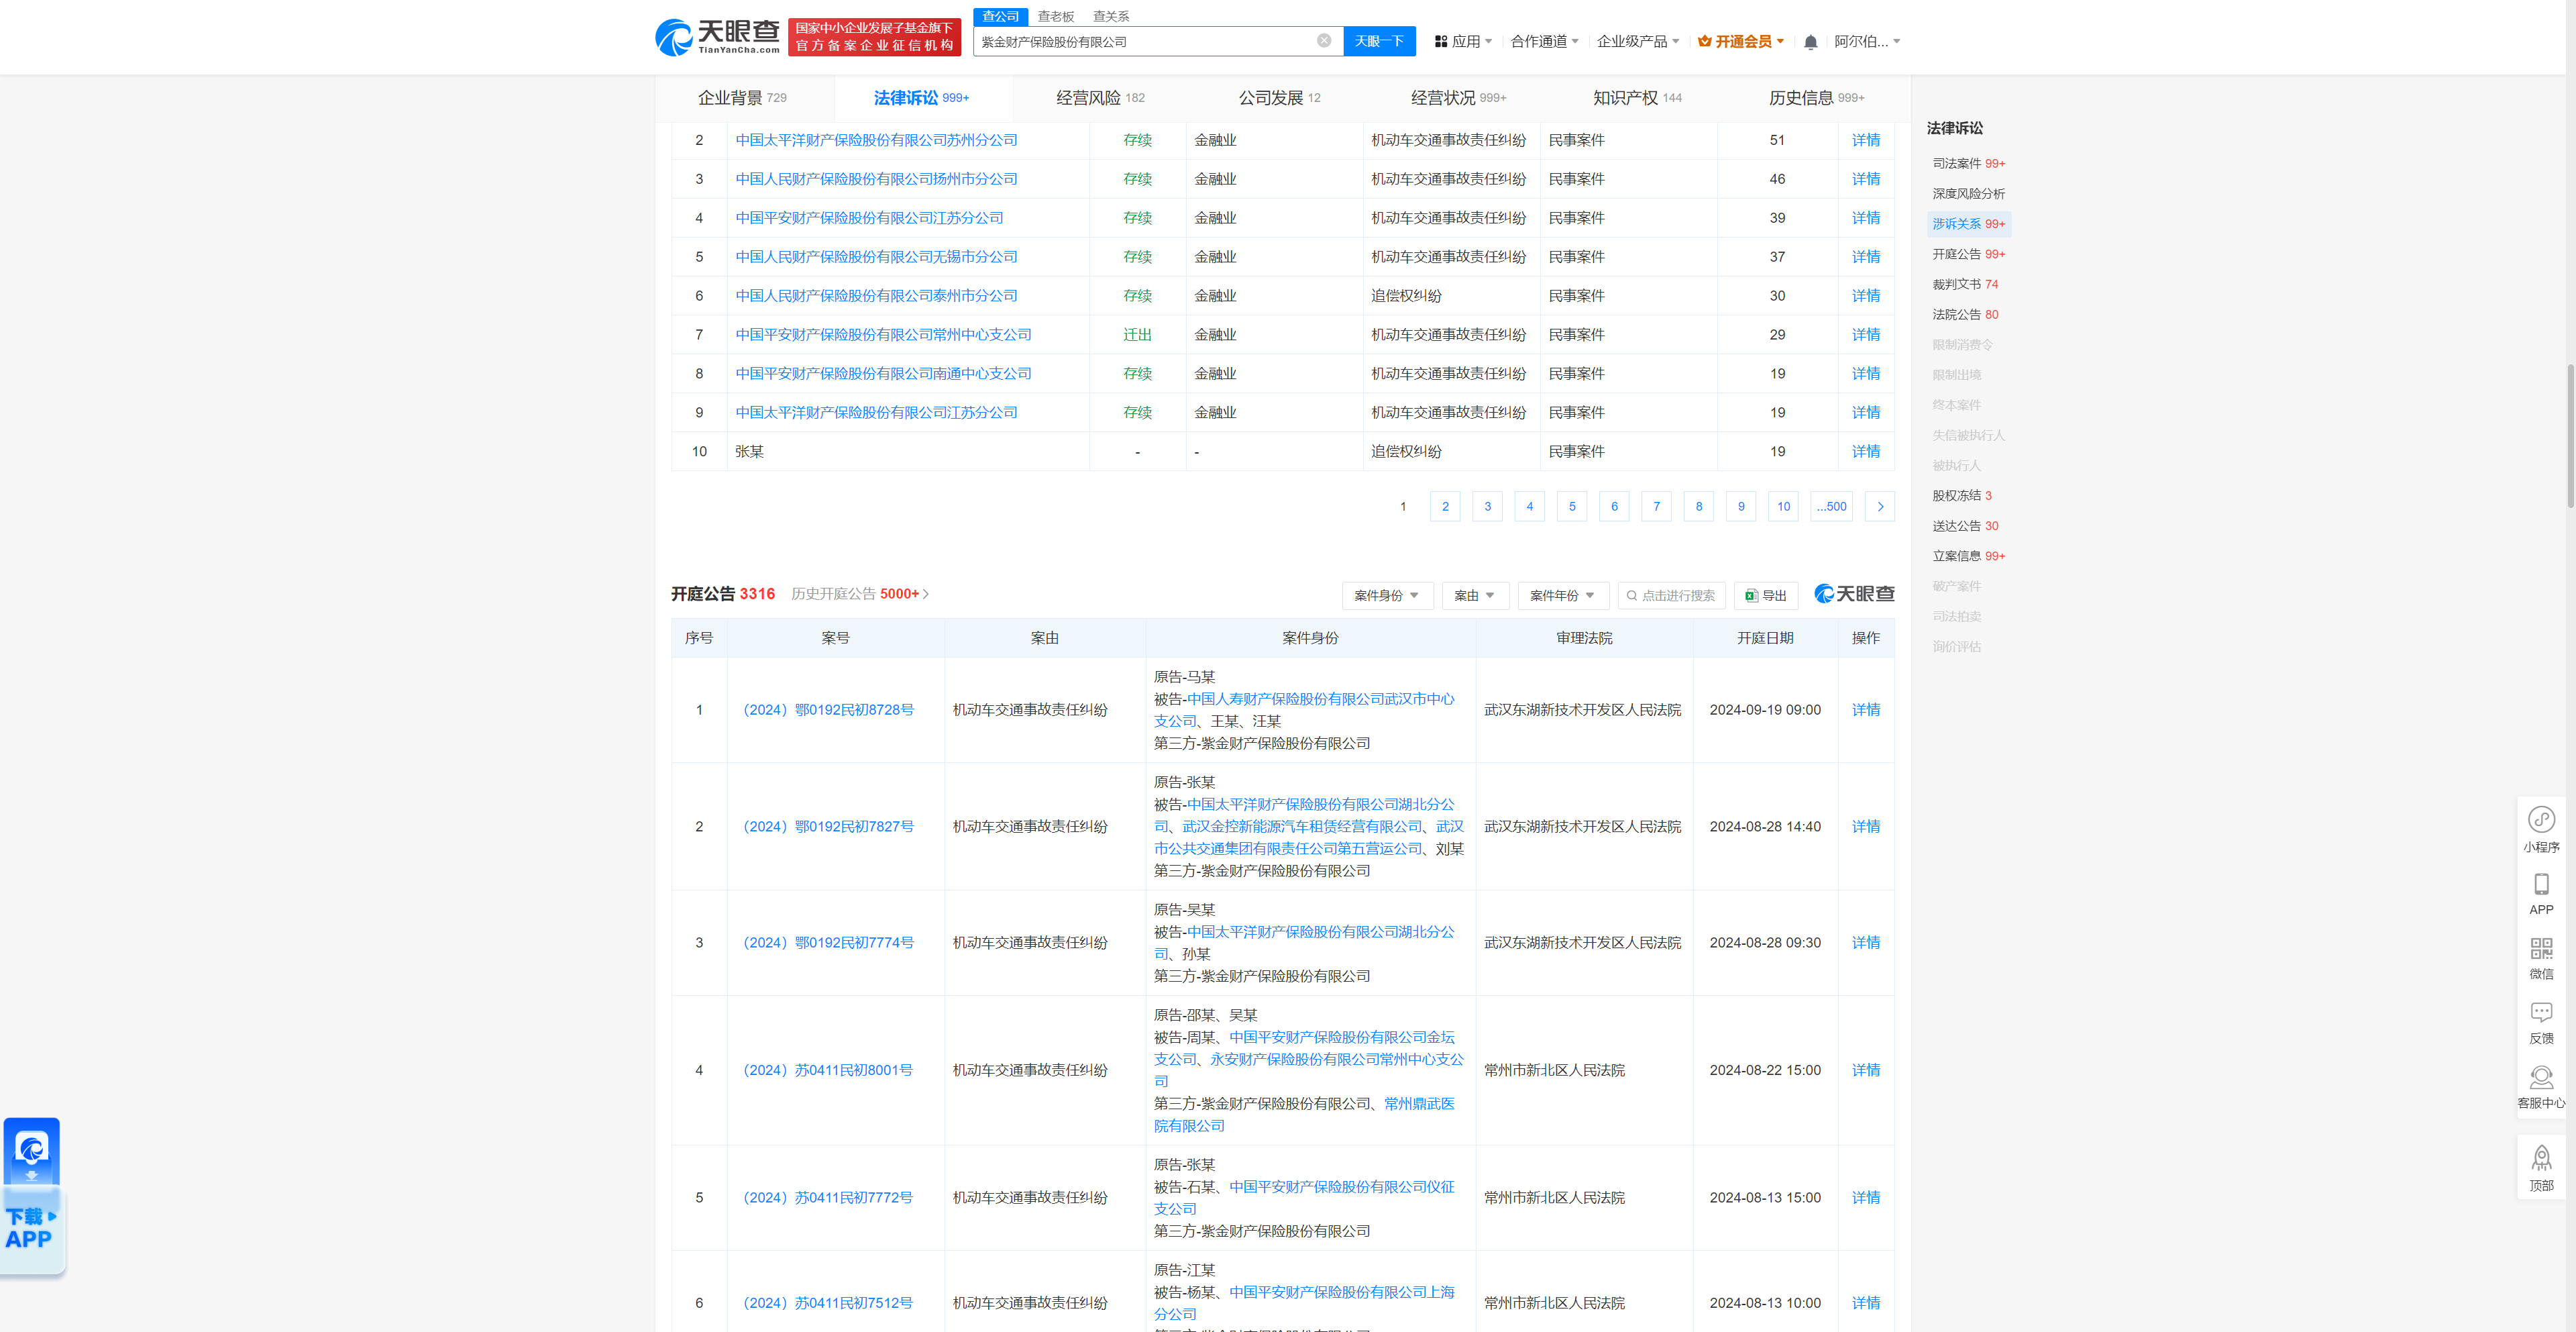Viewport: 2576px width, 1332px height.
Task: Open case link (2024)鄂0192民初8728号
Action: pyautogui.click(x=828, y=710)
